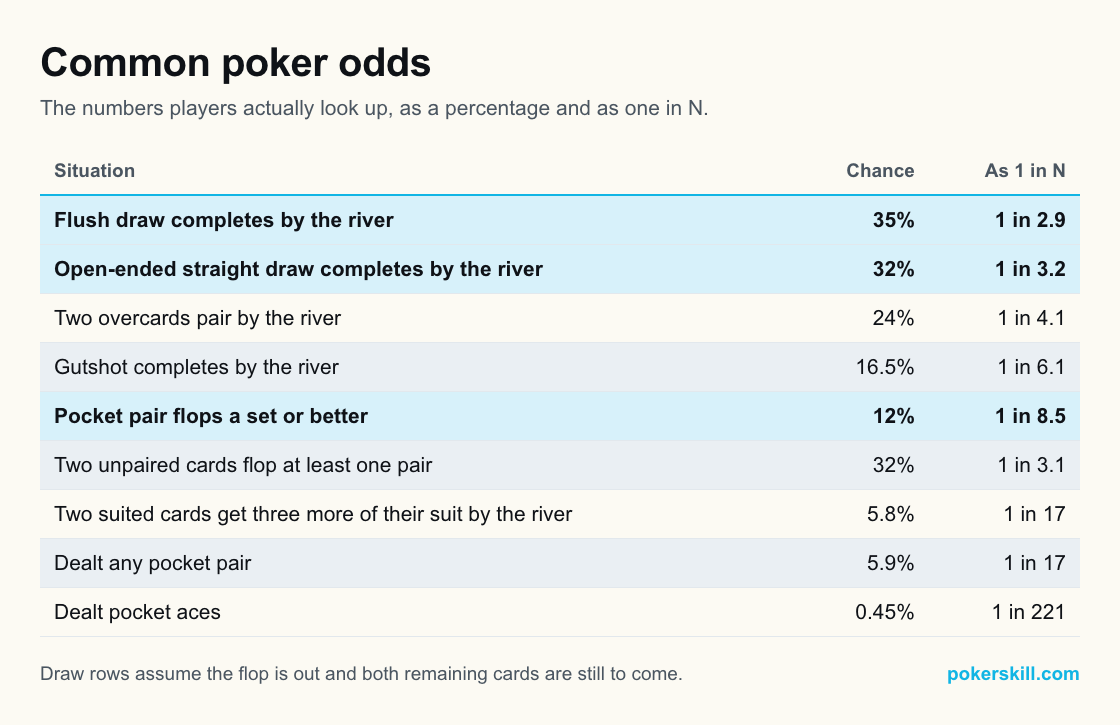Screen dimensions: 1120x725
Task: Click the Common poker odds title
Action: pos(236,63)
